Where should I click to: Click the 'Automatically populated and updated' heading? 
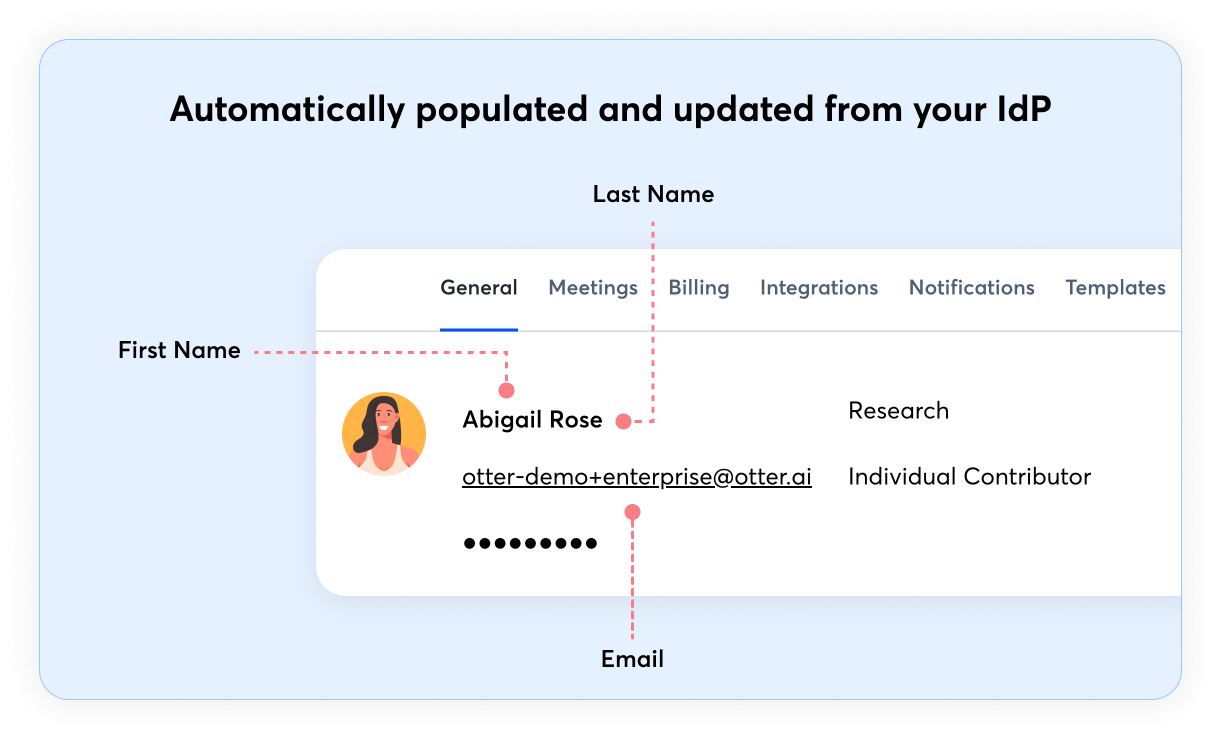click(610, 110)
